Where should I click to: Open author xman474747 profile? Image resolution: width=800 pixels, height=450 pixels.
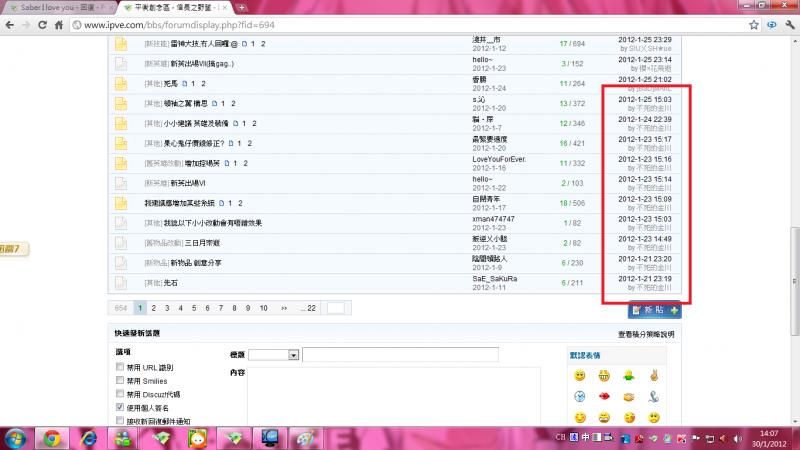(x=493, y=219)
